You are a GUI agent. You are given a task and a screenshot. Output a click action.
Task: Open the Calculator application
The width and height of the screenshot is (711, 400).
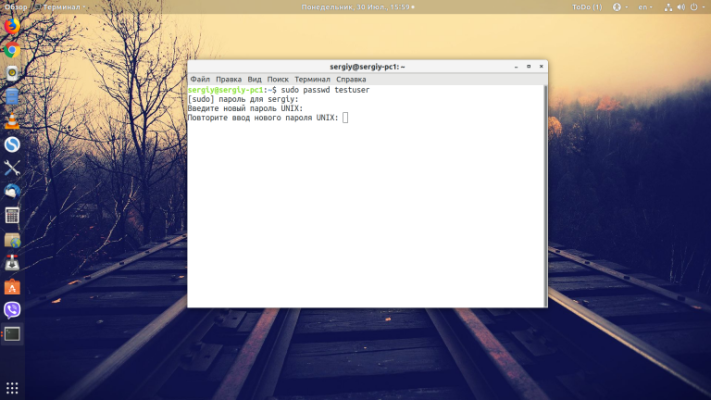click(12, 215)
